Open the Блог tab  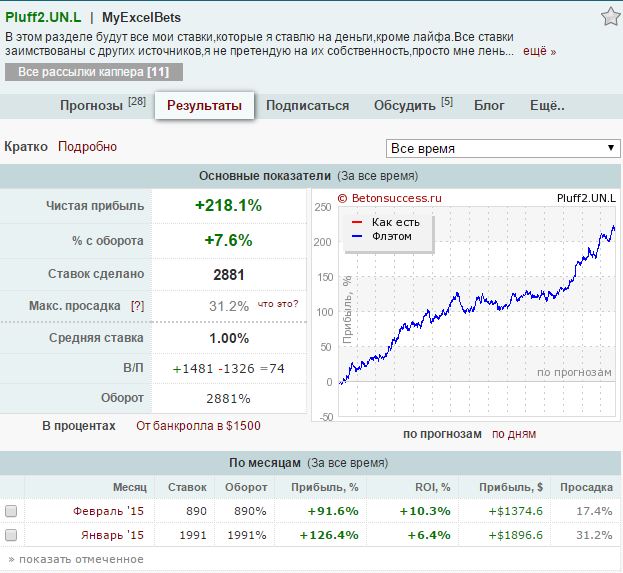(489, 105)
